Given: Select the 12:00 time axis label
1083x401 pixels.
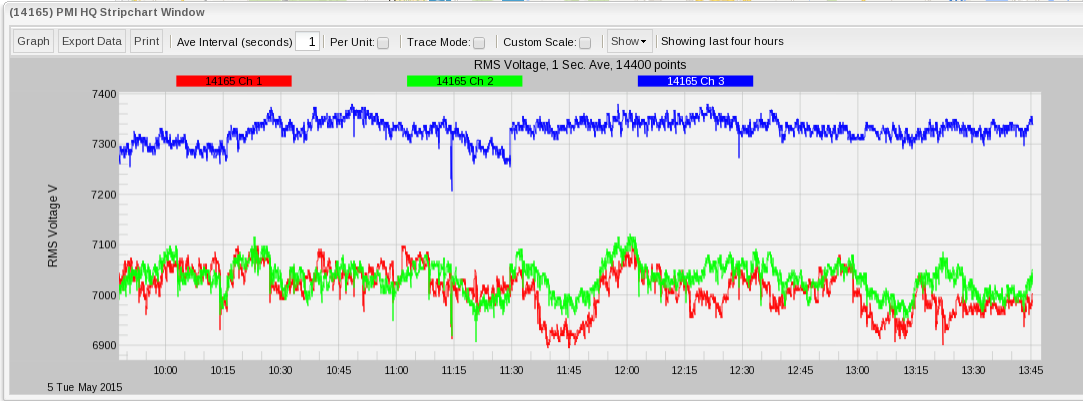Looking at the screenshot, I should [627, 370].
